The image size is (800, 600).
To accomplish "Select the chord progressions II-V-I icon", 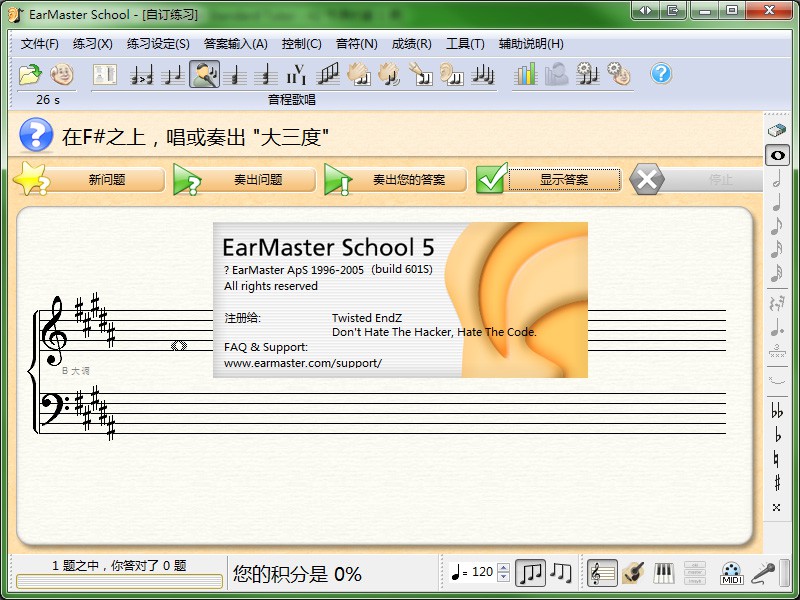I will click(x=296, y=75).
